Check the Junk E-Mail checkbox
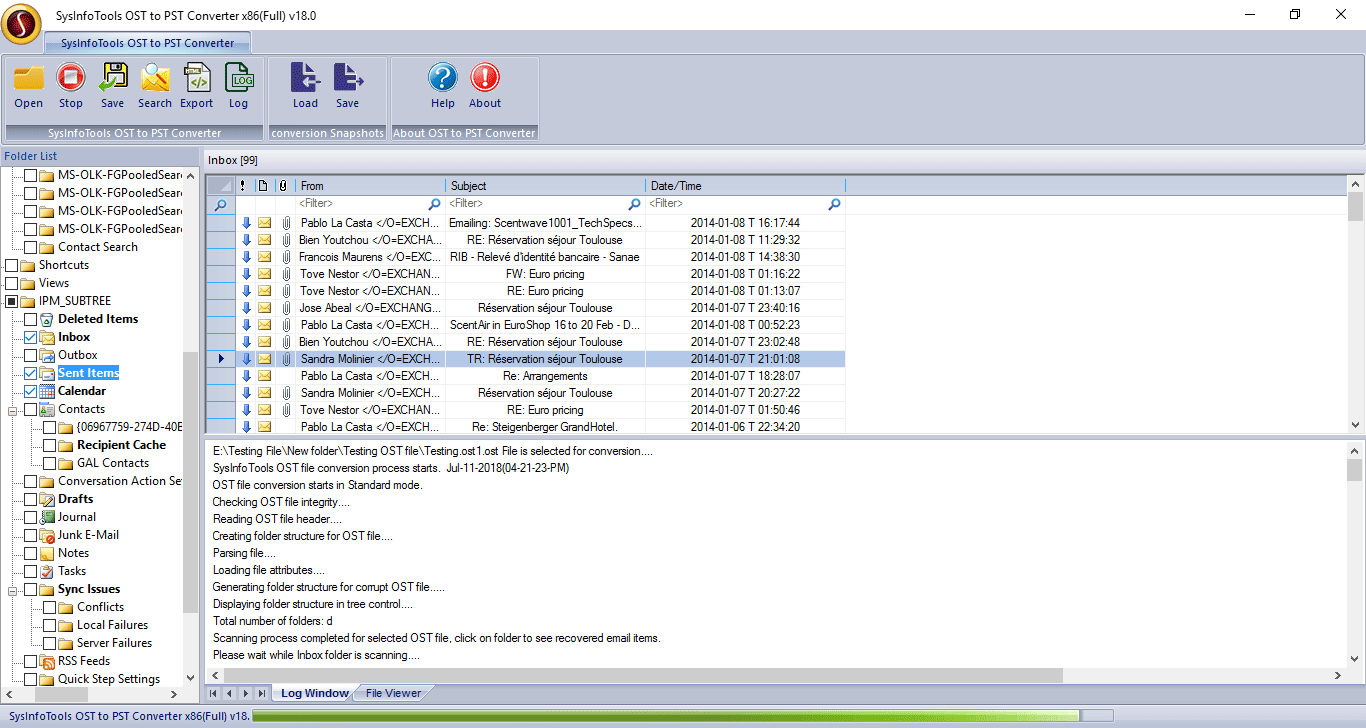The image size is (1366, 728). coord(30,535)
